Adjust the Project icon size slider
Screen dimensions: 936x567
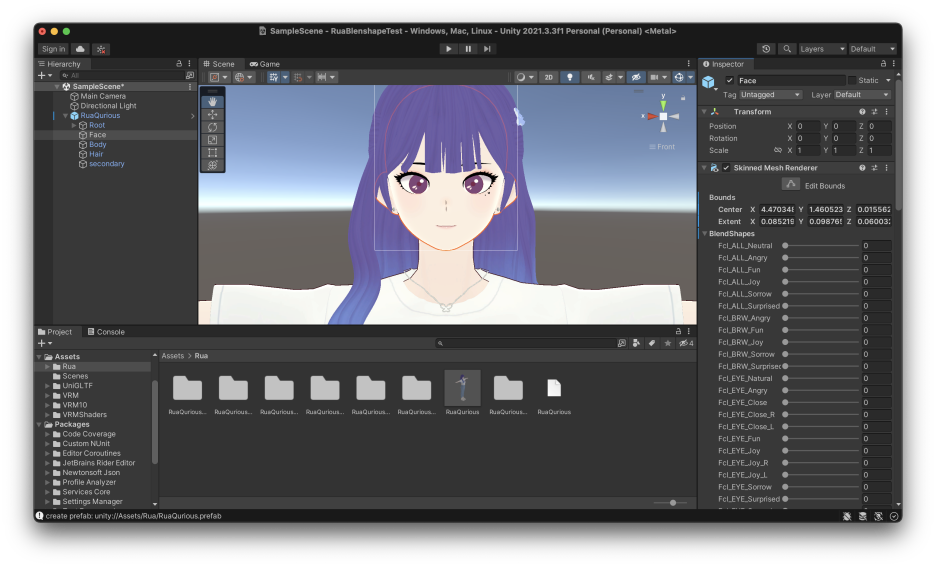click(669, 503)
